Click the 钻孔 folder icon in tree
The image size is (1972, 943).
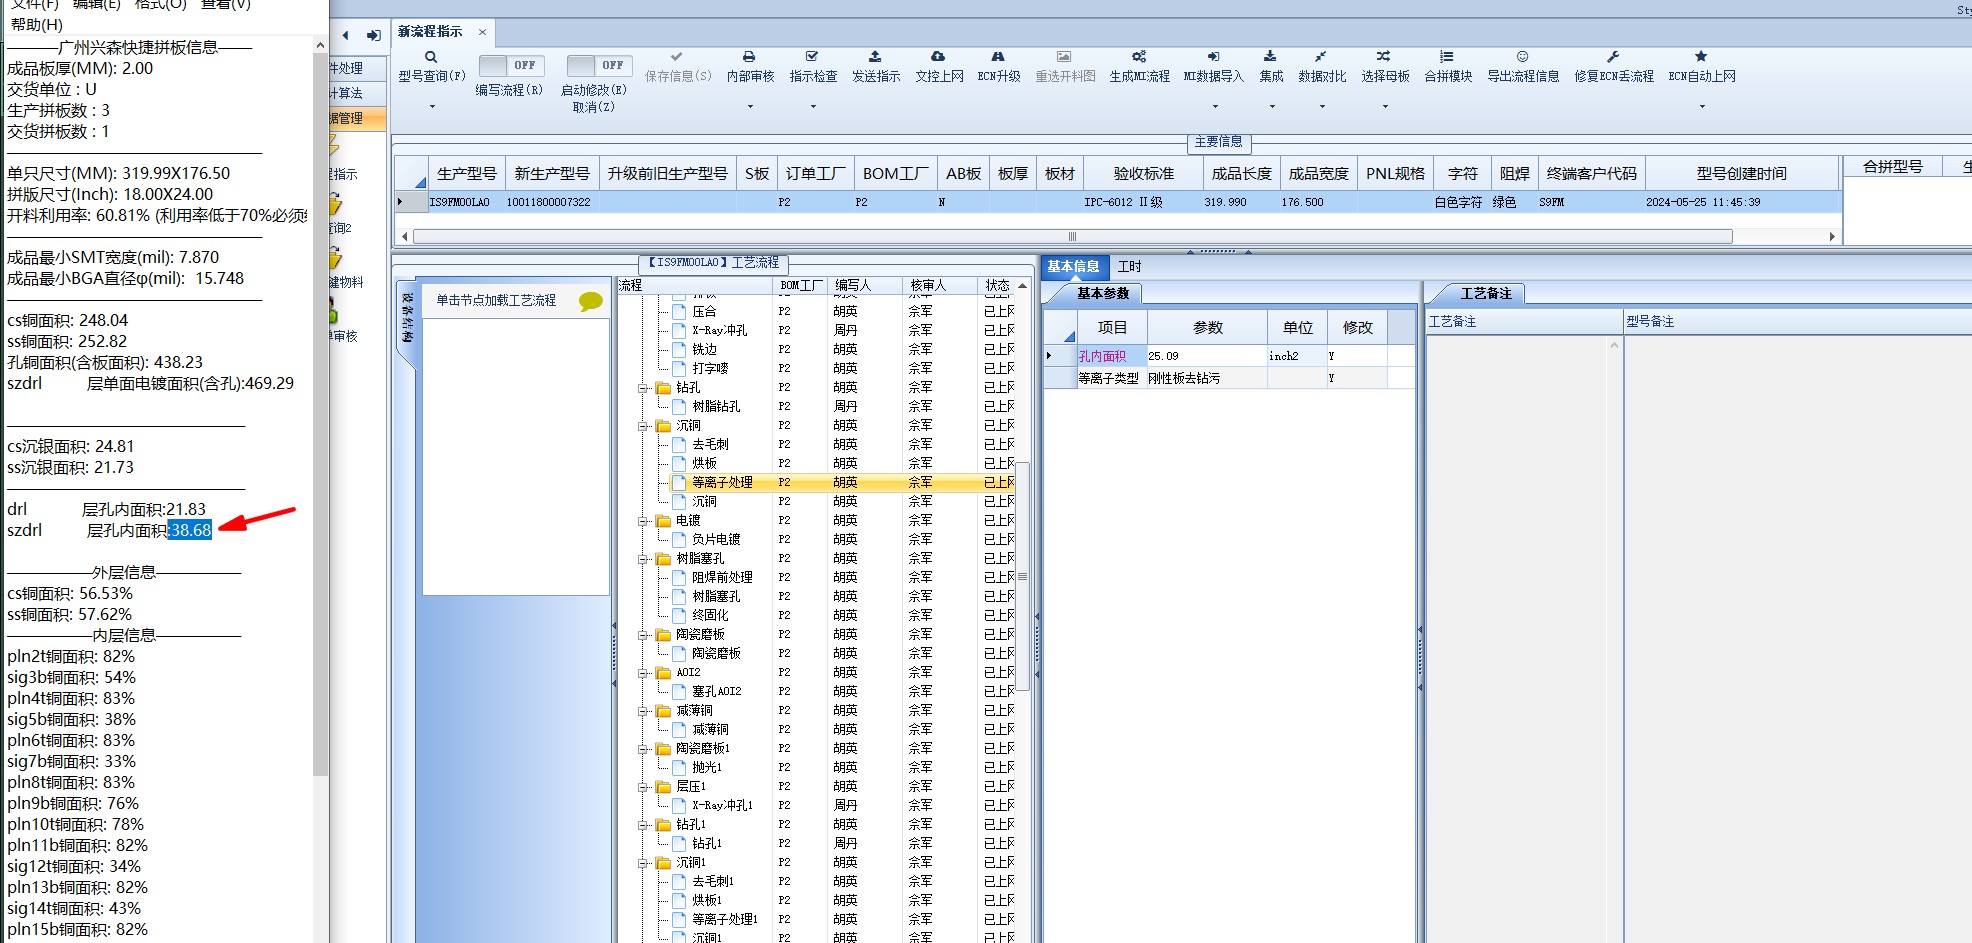point(663,387)
